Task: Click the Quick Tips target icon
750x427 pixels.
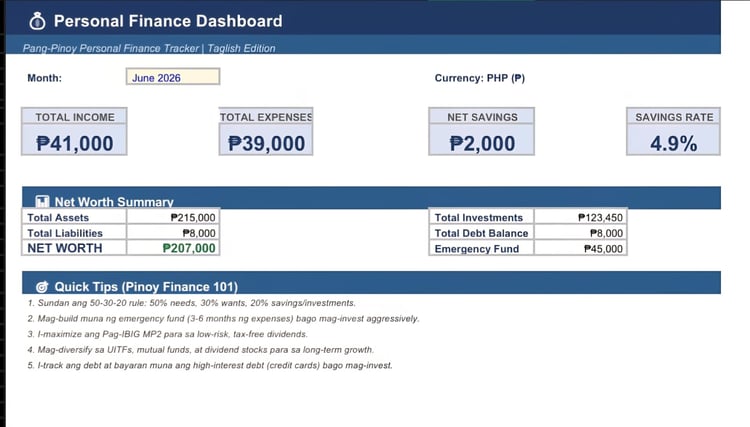Action: 42,286
